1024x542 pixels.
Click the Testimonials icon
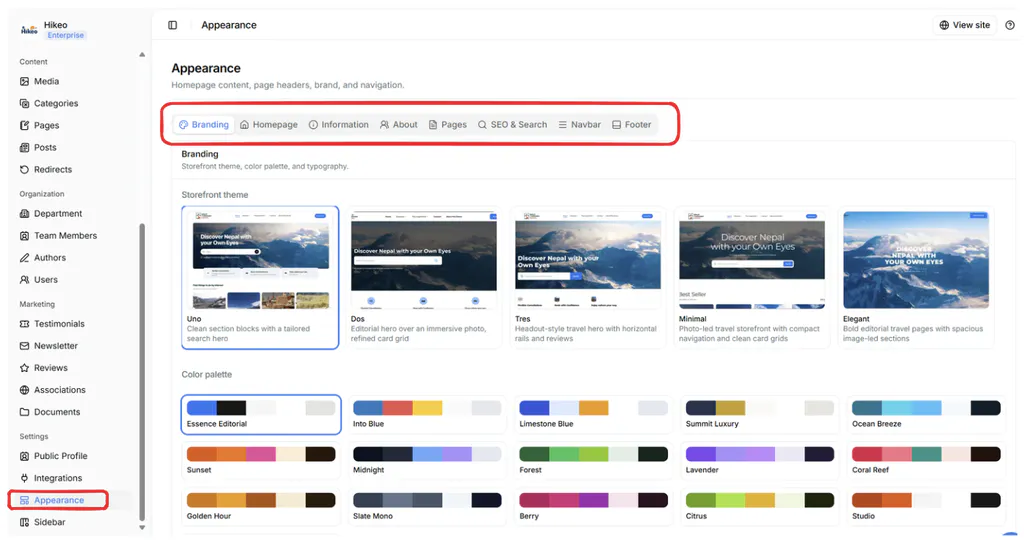point(24,324)
